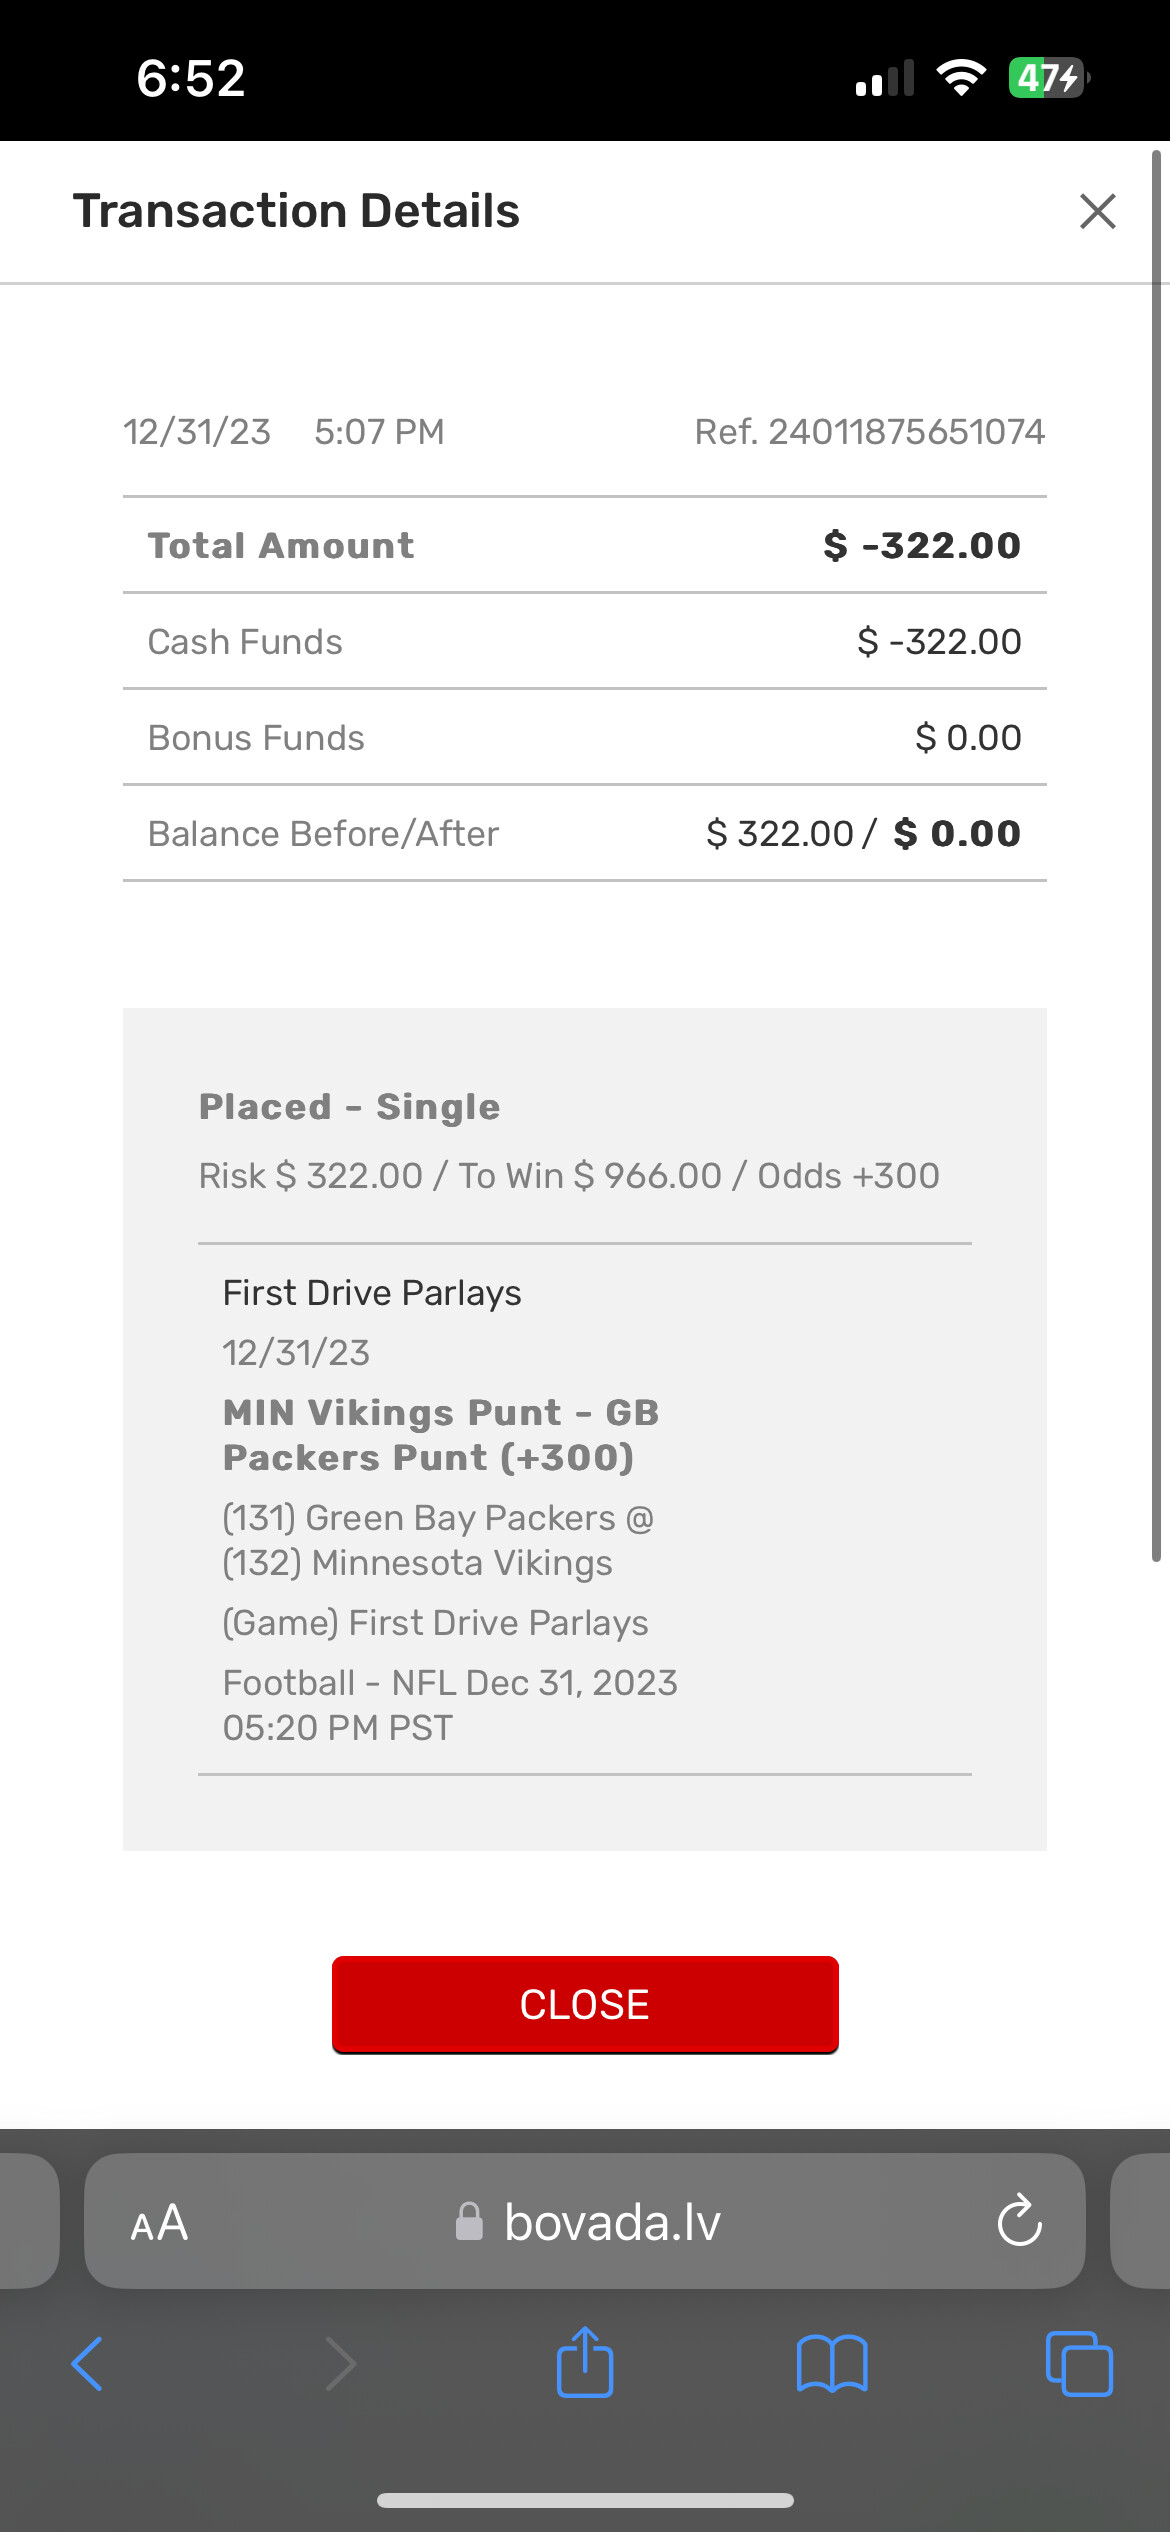Tap the home indicator bar

pyautogui.click(x=585, y=2500)
